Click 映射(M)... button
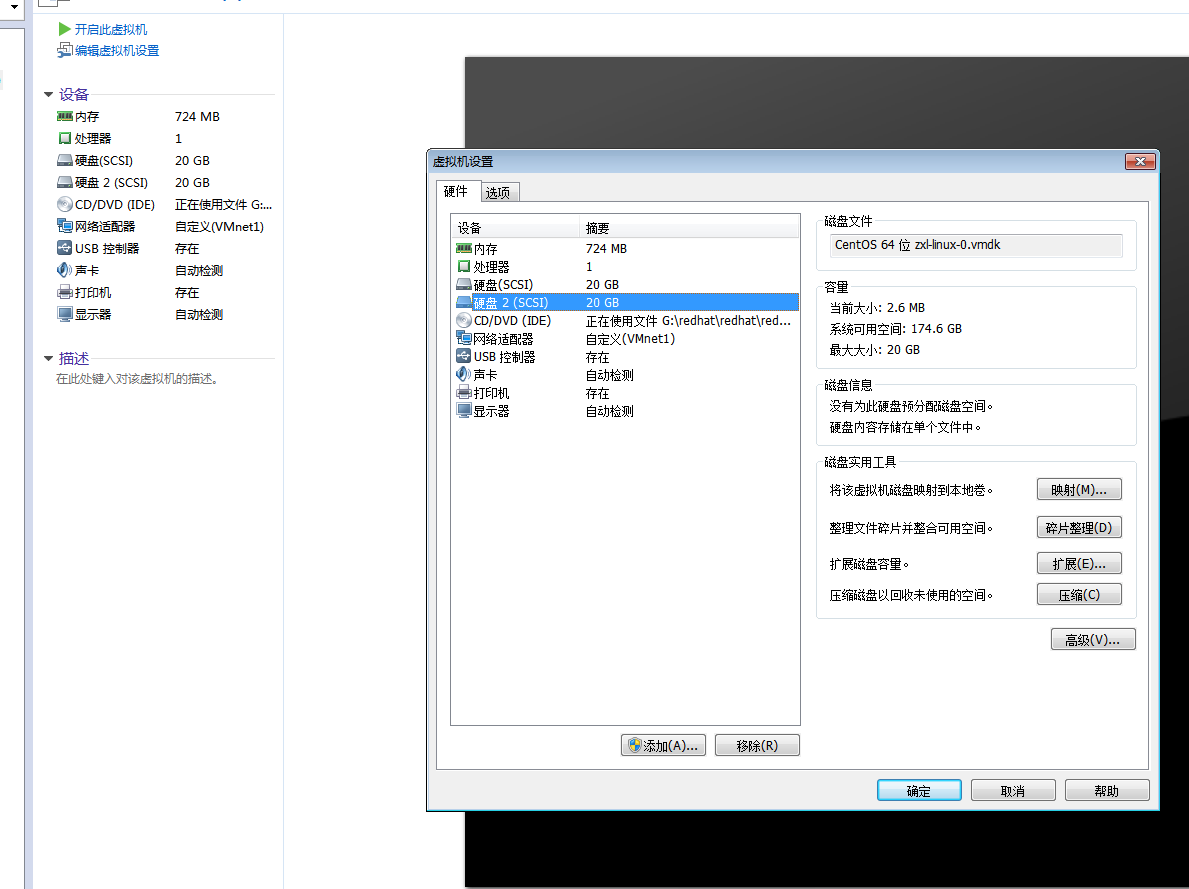The height and width of the screenshot is (889, 1189). [x=1079, y=490]
